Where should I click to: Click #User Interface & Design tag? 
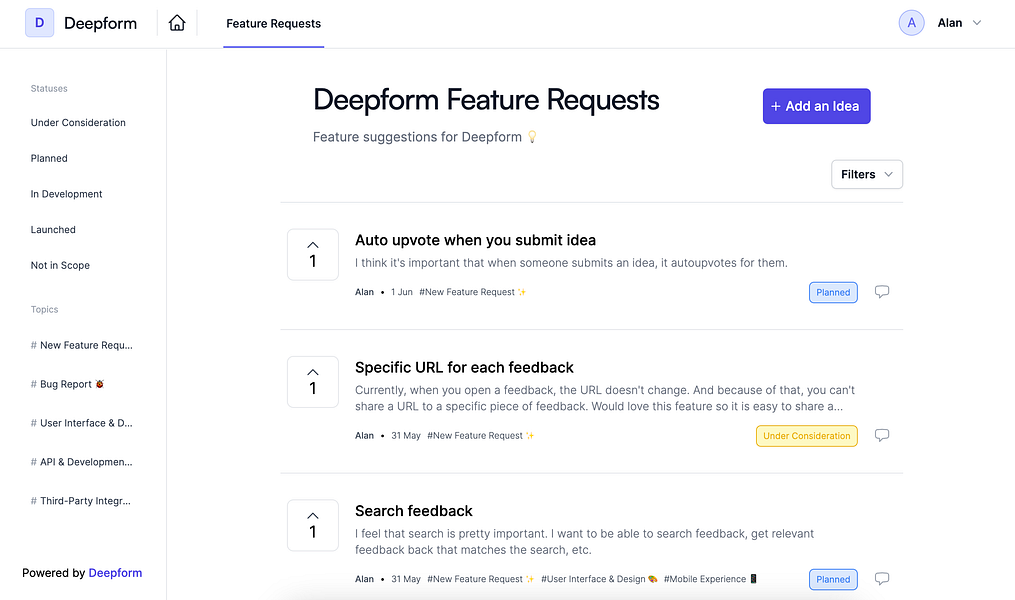599,579
